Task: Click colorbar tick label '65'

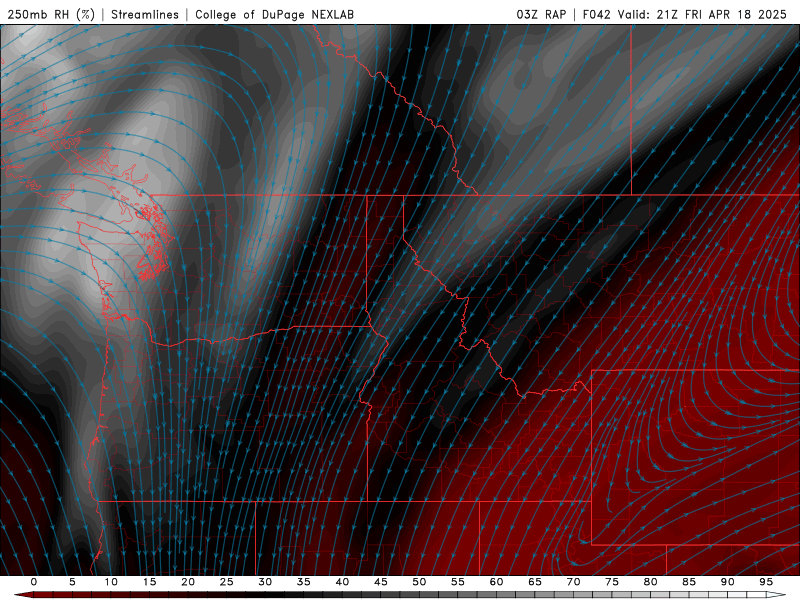Action: click(x=535, y=582)
